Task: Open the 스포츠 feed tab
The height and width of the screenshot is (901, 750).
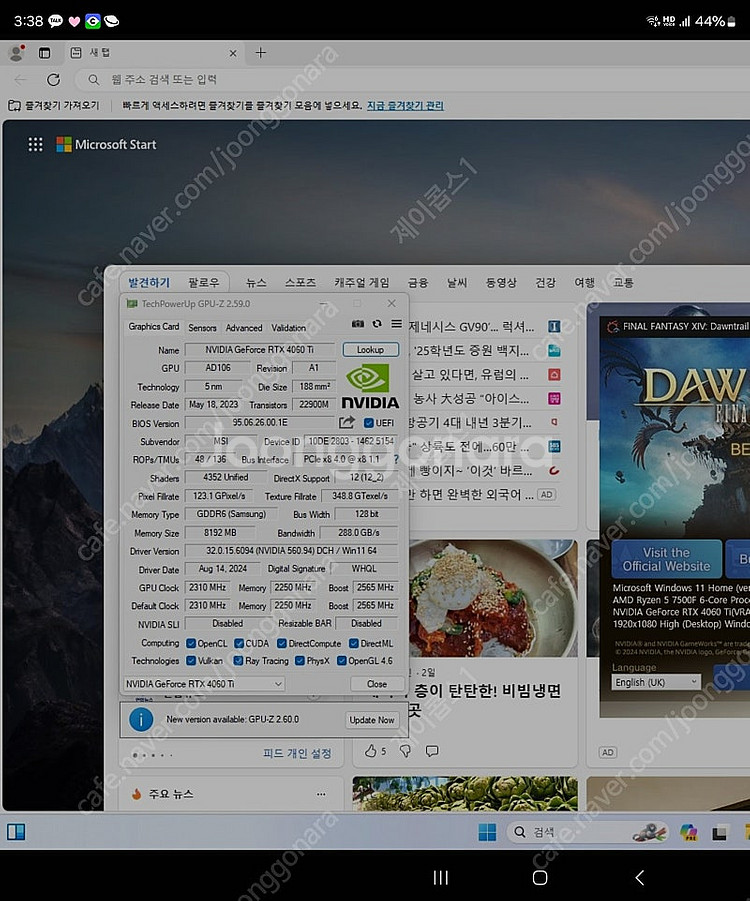Action: [x=300, y=282]
